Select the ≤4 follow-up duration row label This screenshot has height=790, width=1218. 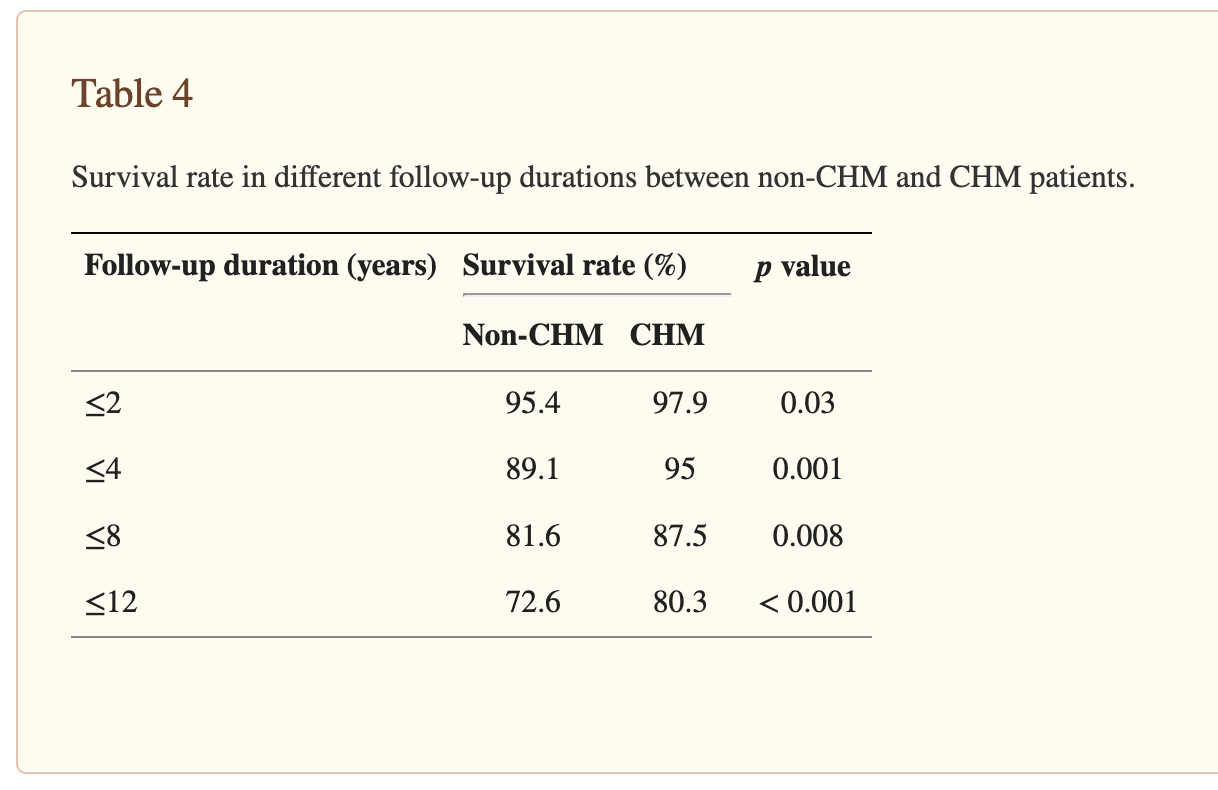103,469
